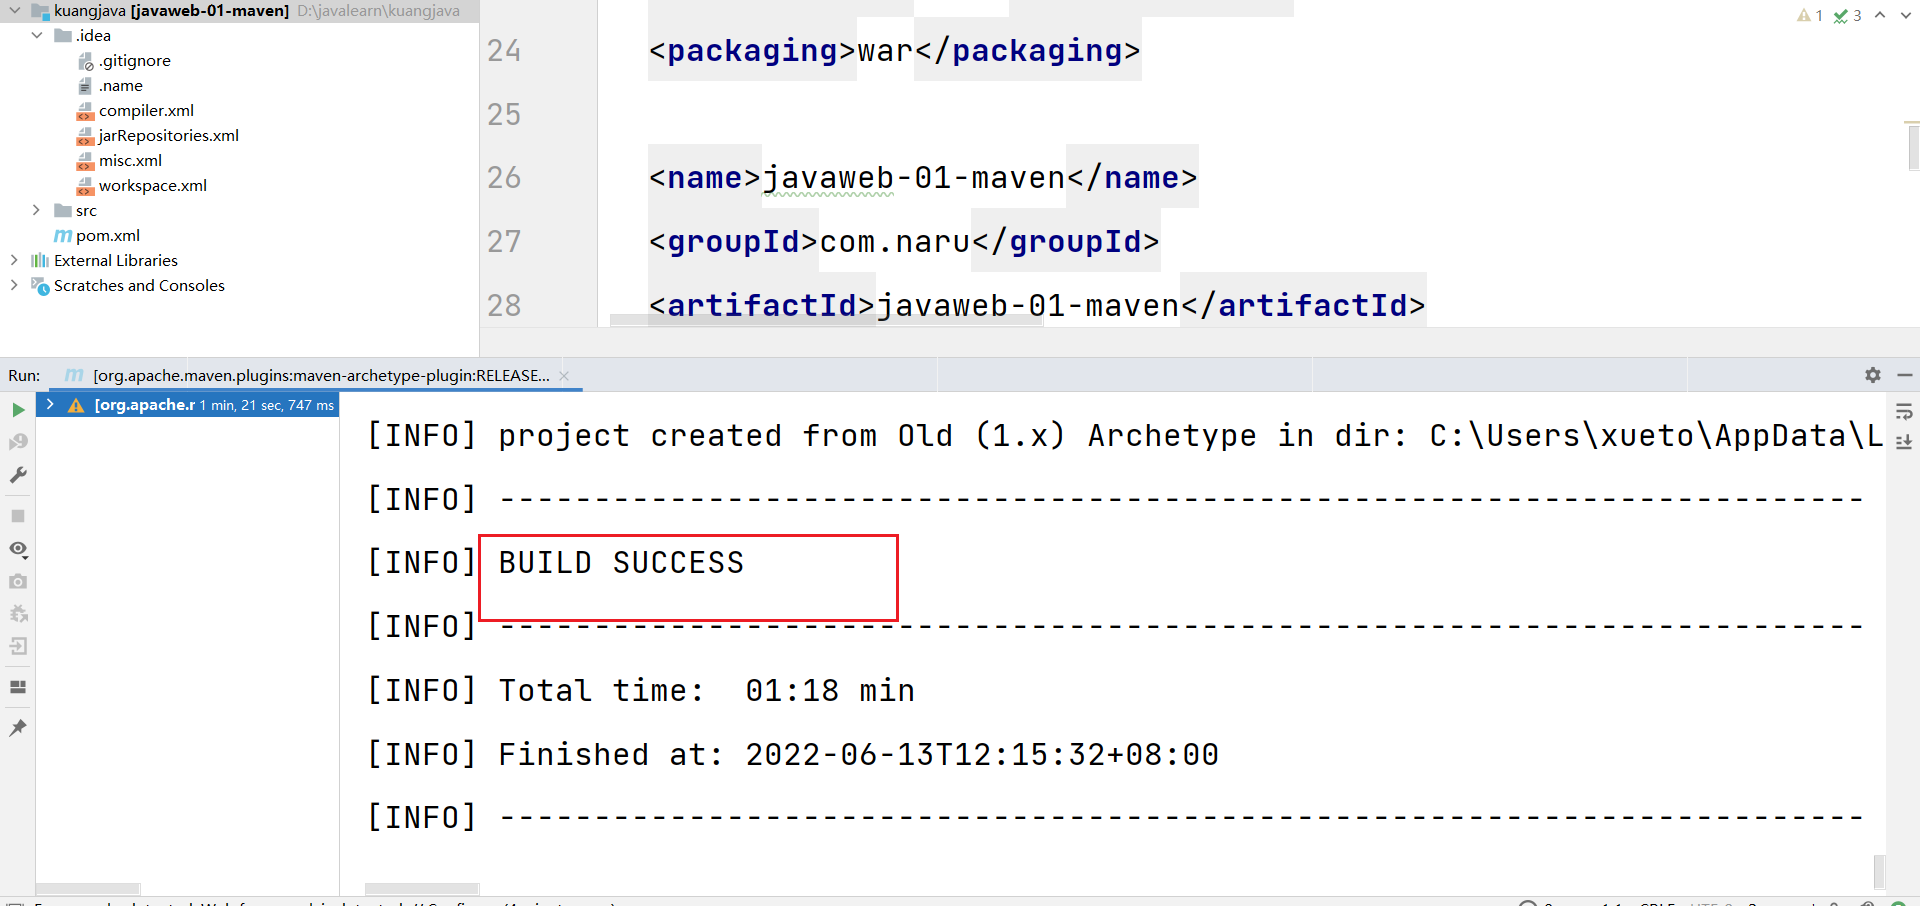Click the camera dump threads icon
This screenshot has width=1920, height=906.
coord(18,581)
